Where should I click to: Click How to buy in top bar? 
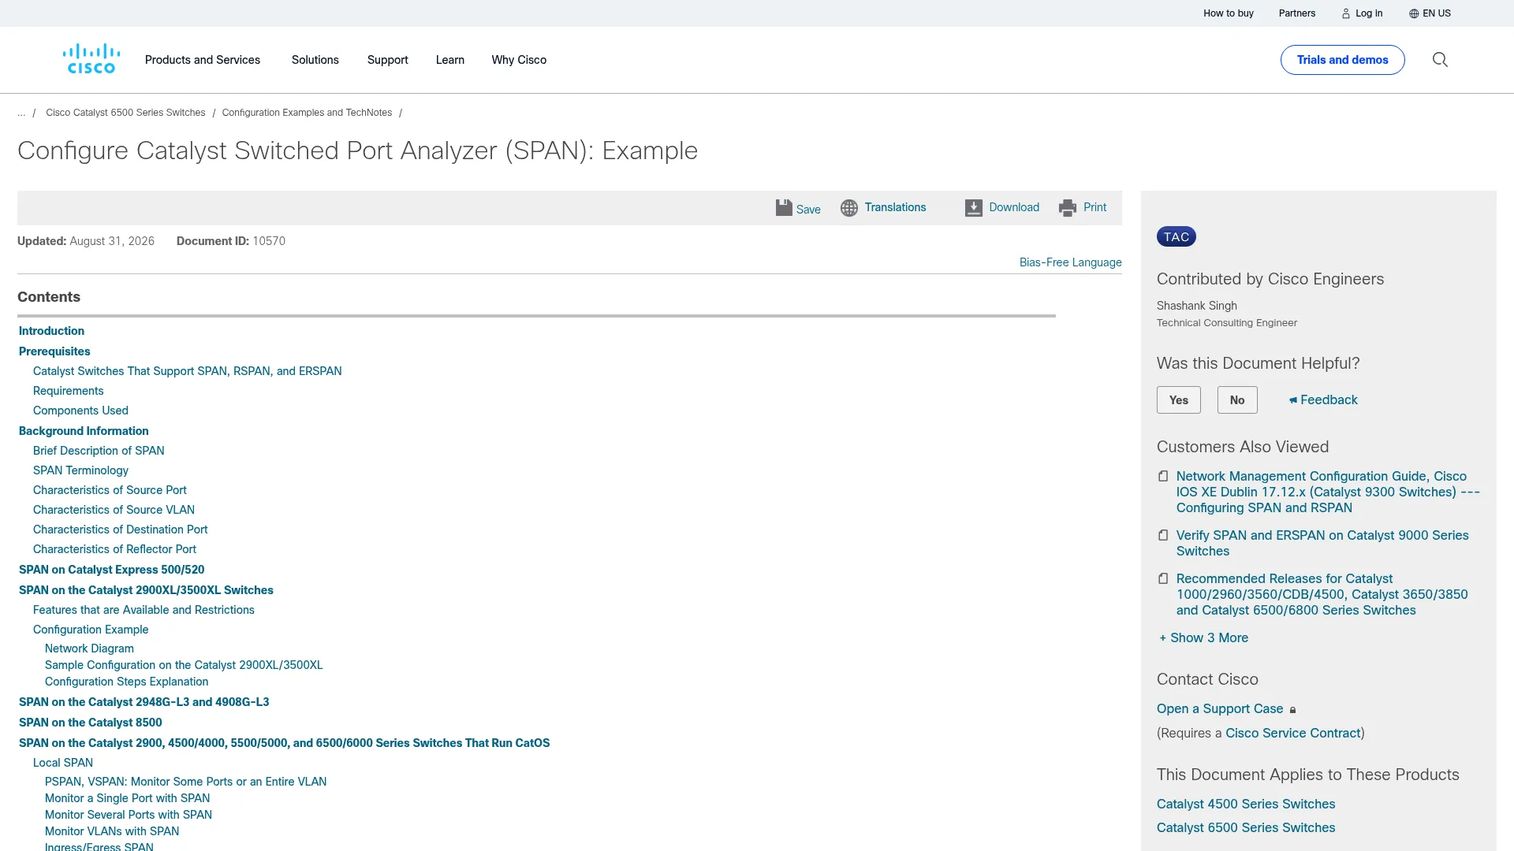click(1228, 14)
